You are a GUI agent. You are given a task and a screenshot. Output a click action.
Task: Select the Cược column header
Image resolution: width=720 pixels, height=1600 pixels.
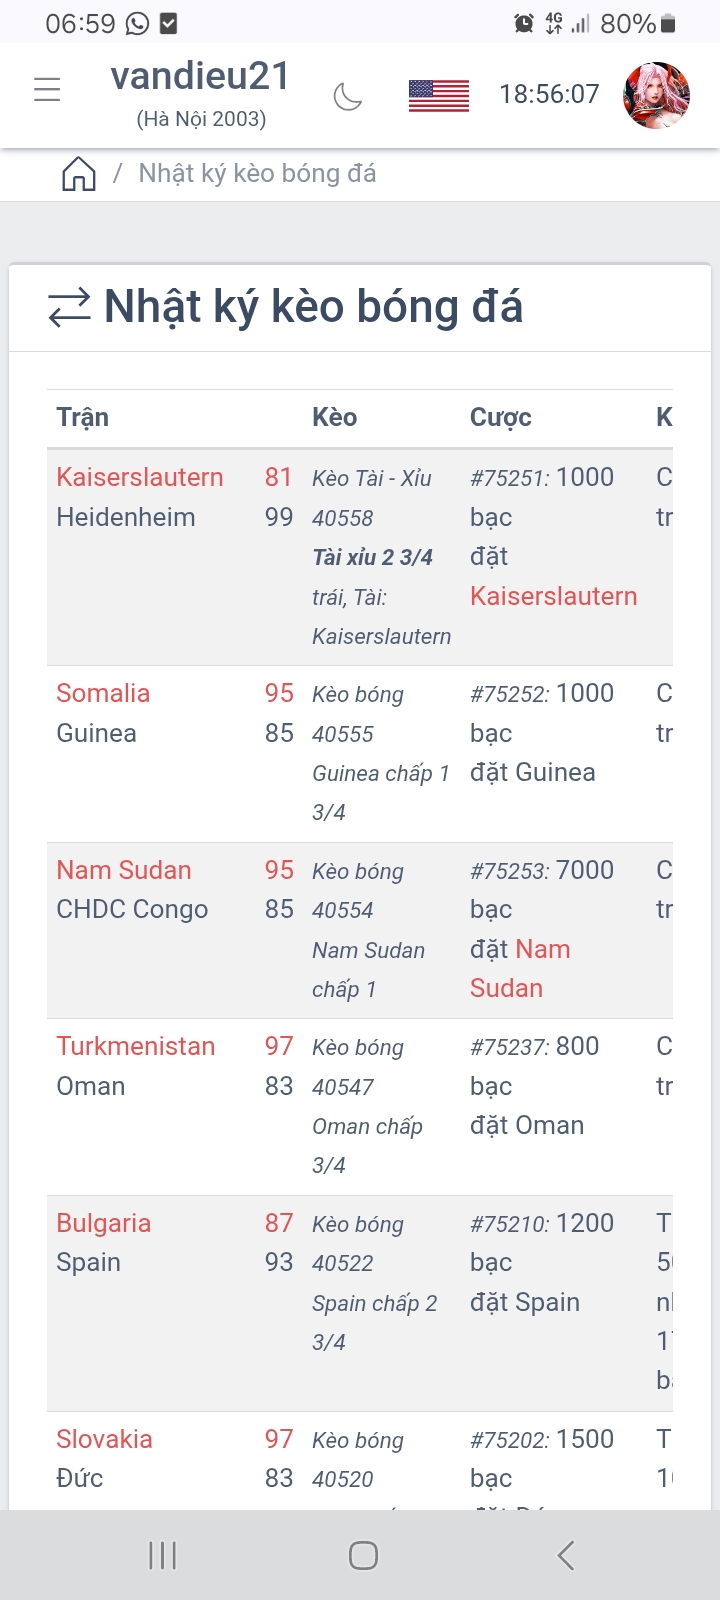click(x=500, y=417)
